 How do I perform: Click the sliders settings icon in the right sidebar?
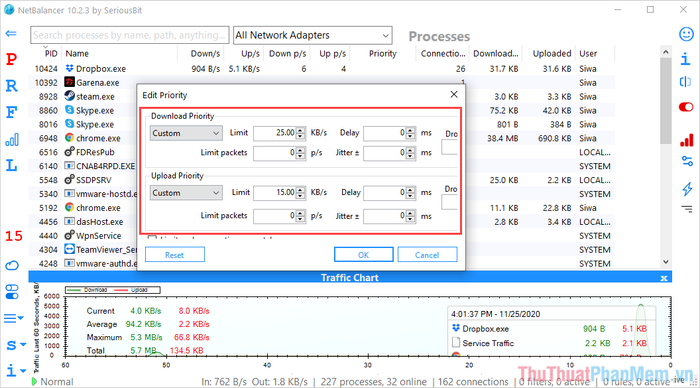tap(687, 161)
